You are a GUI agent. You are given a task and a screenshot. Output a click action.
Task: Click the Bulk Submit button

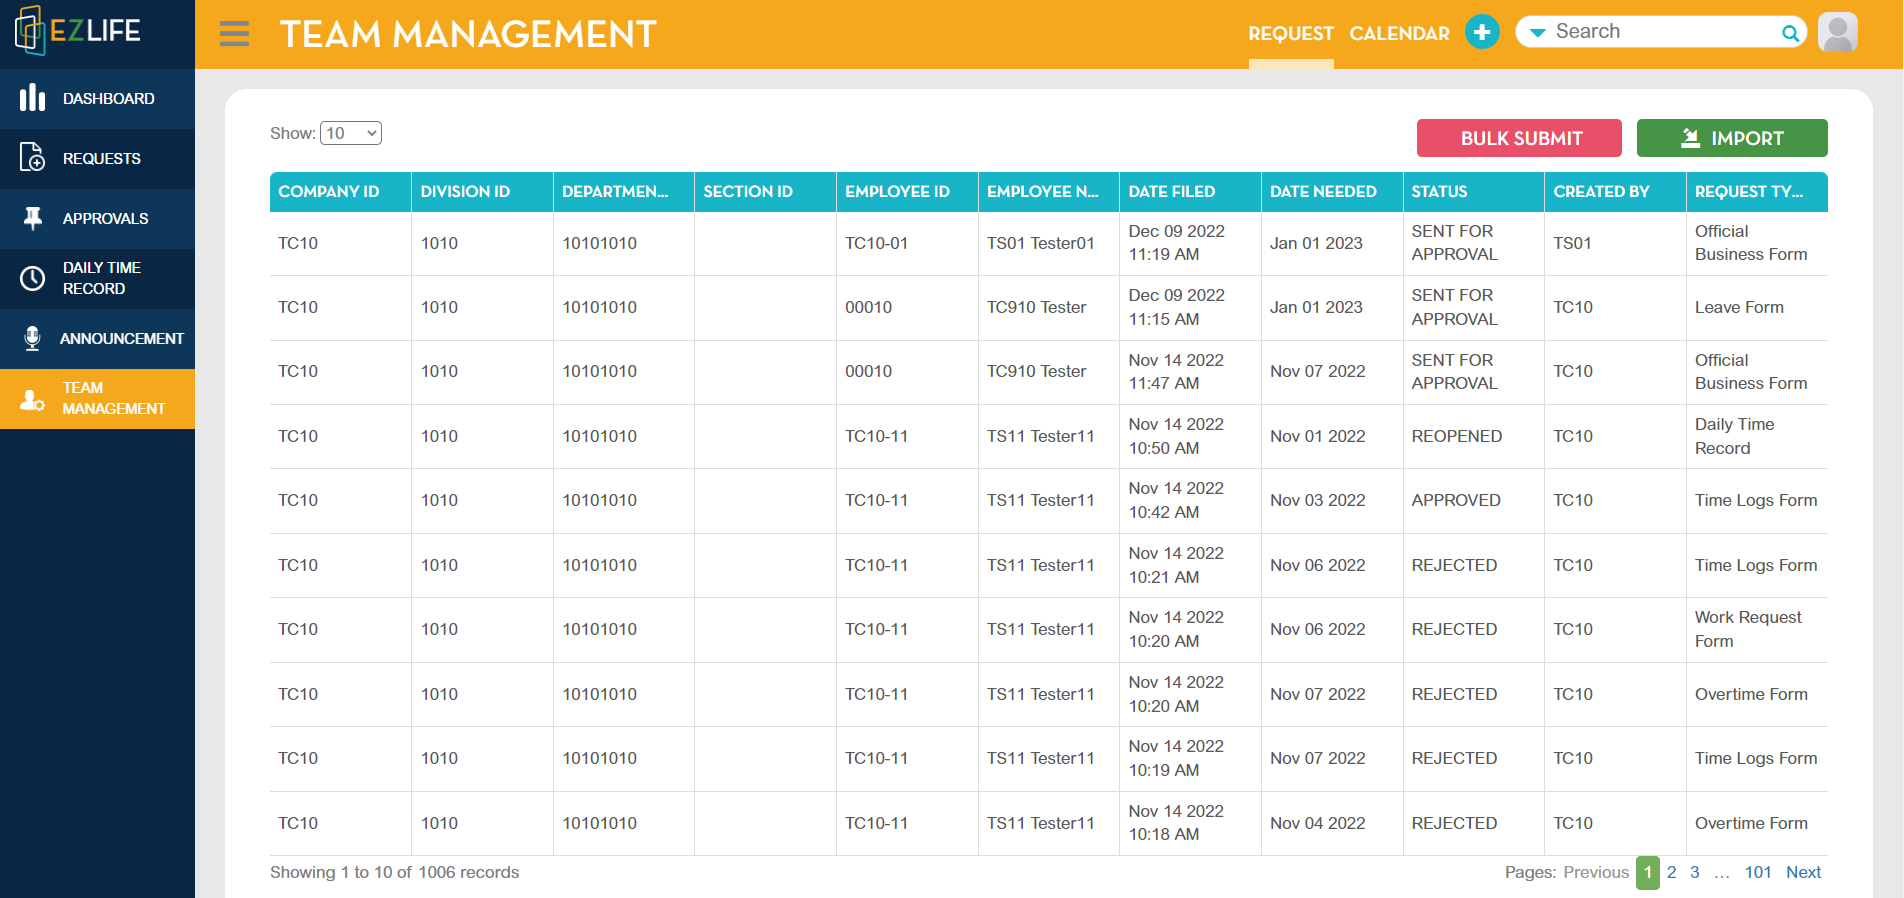point(1519,138)
